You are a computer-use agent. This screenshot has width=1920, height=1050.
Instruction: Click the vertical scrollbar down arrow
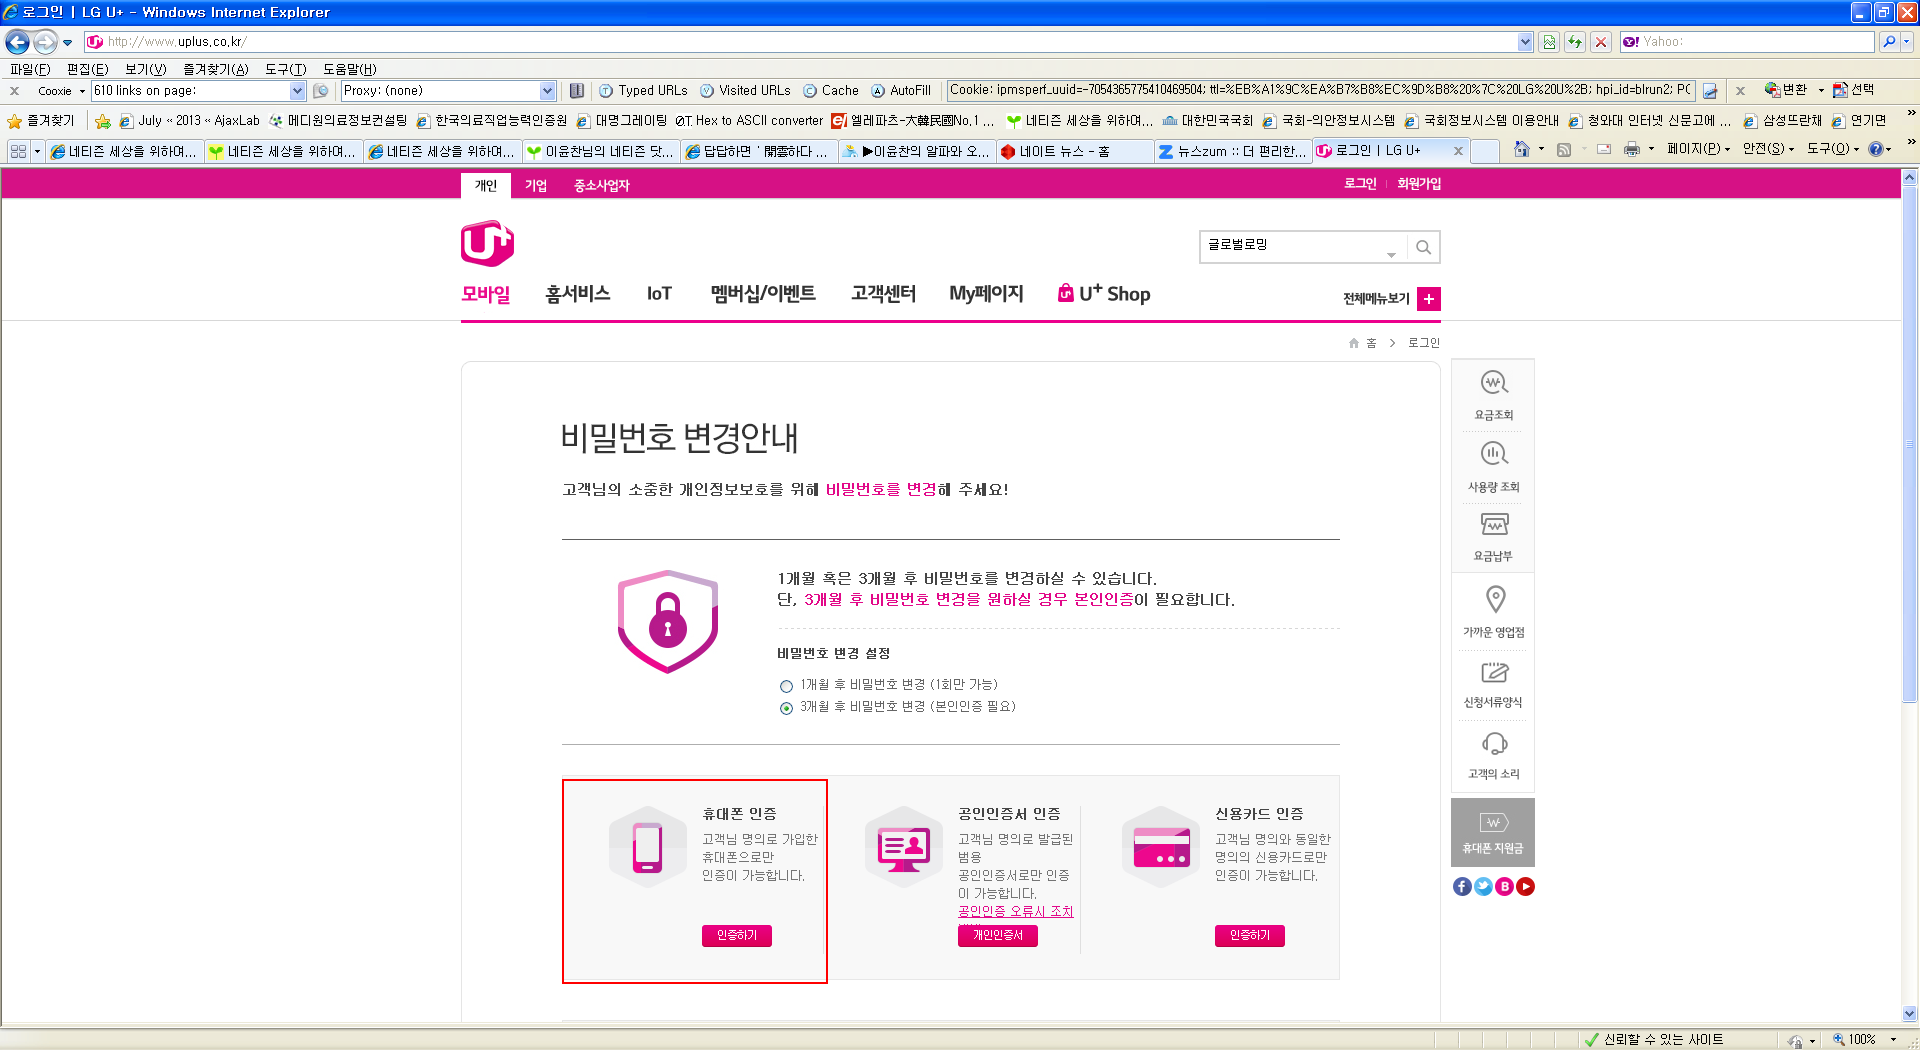(1909, 1012)
